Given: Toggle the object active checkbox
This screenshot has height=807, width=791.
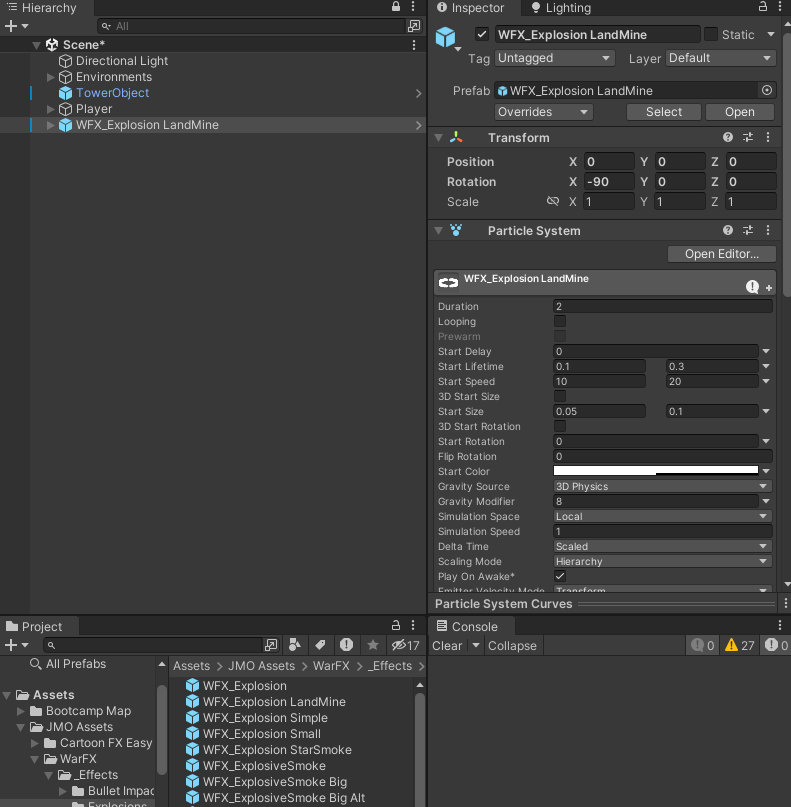Looking at the screenshot, I should [x=482, y=34].
